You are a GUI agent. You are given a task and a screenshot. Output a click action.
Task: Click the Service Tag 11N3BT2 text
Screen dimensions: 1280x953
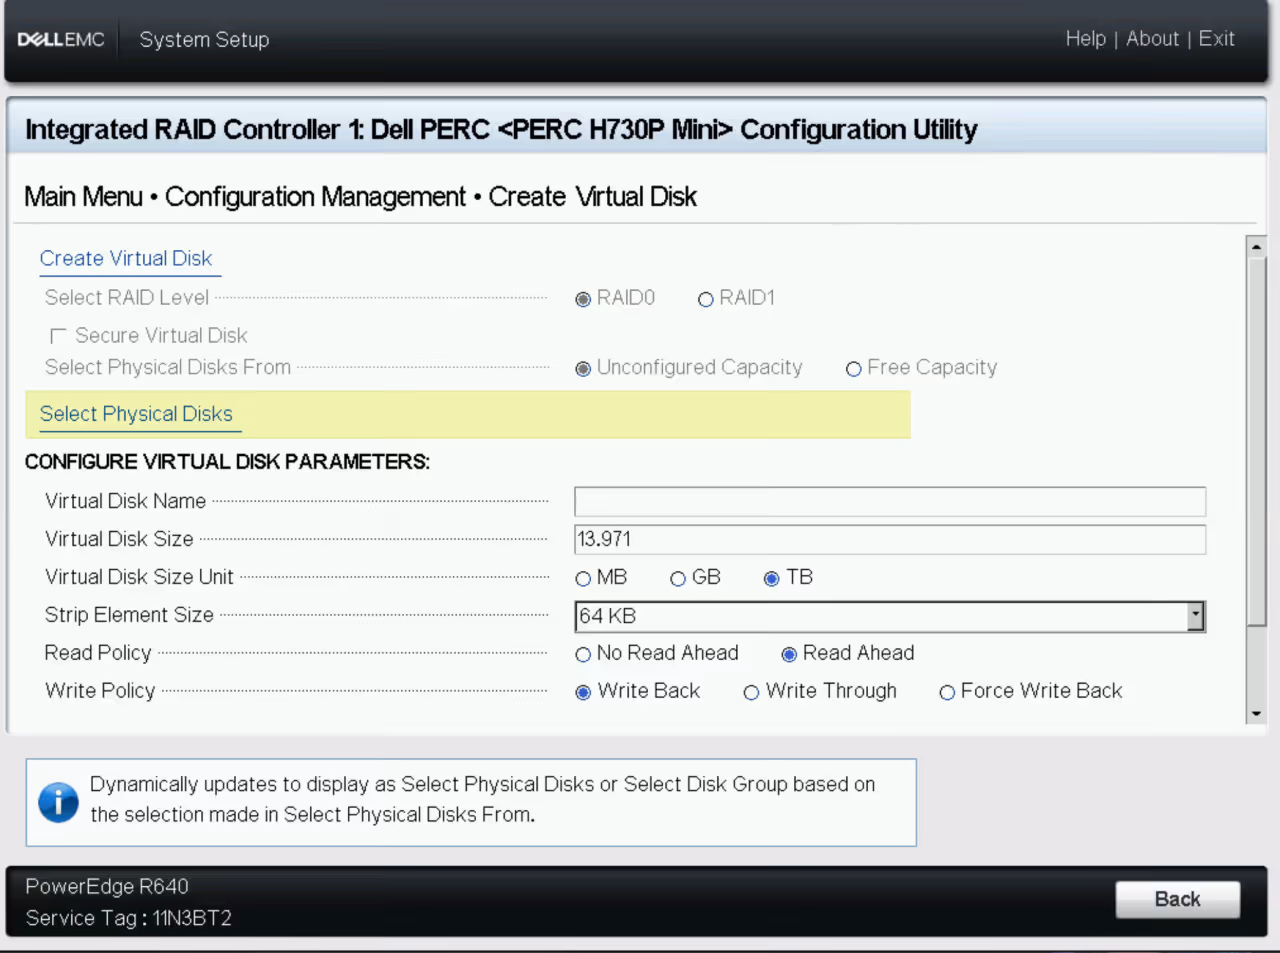tap(129, 918)
